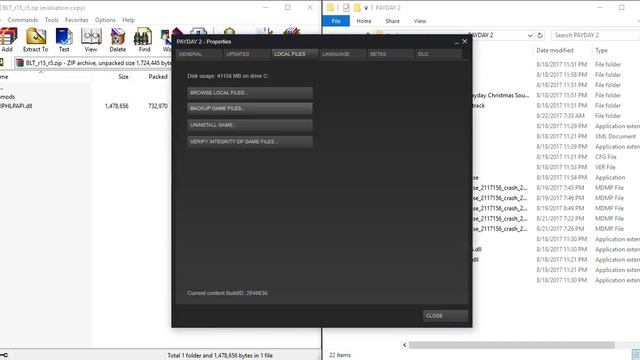The width and height of the screenshot is (640, 360).
Task: Open the quick access toolbar dropdown arrow in Explorer
Action: pyautogui.click(x=366, y=8)
